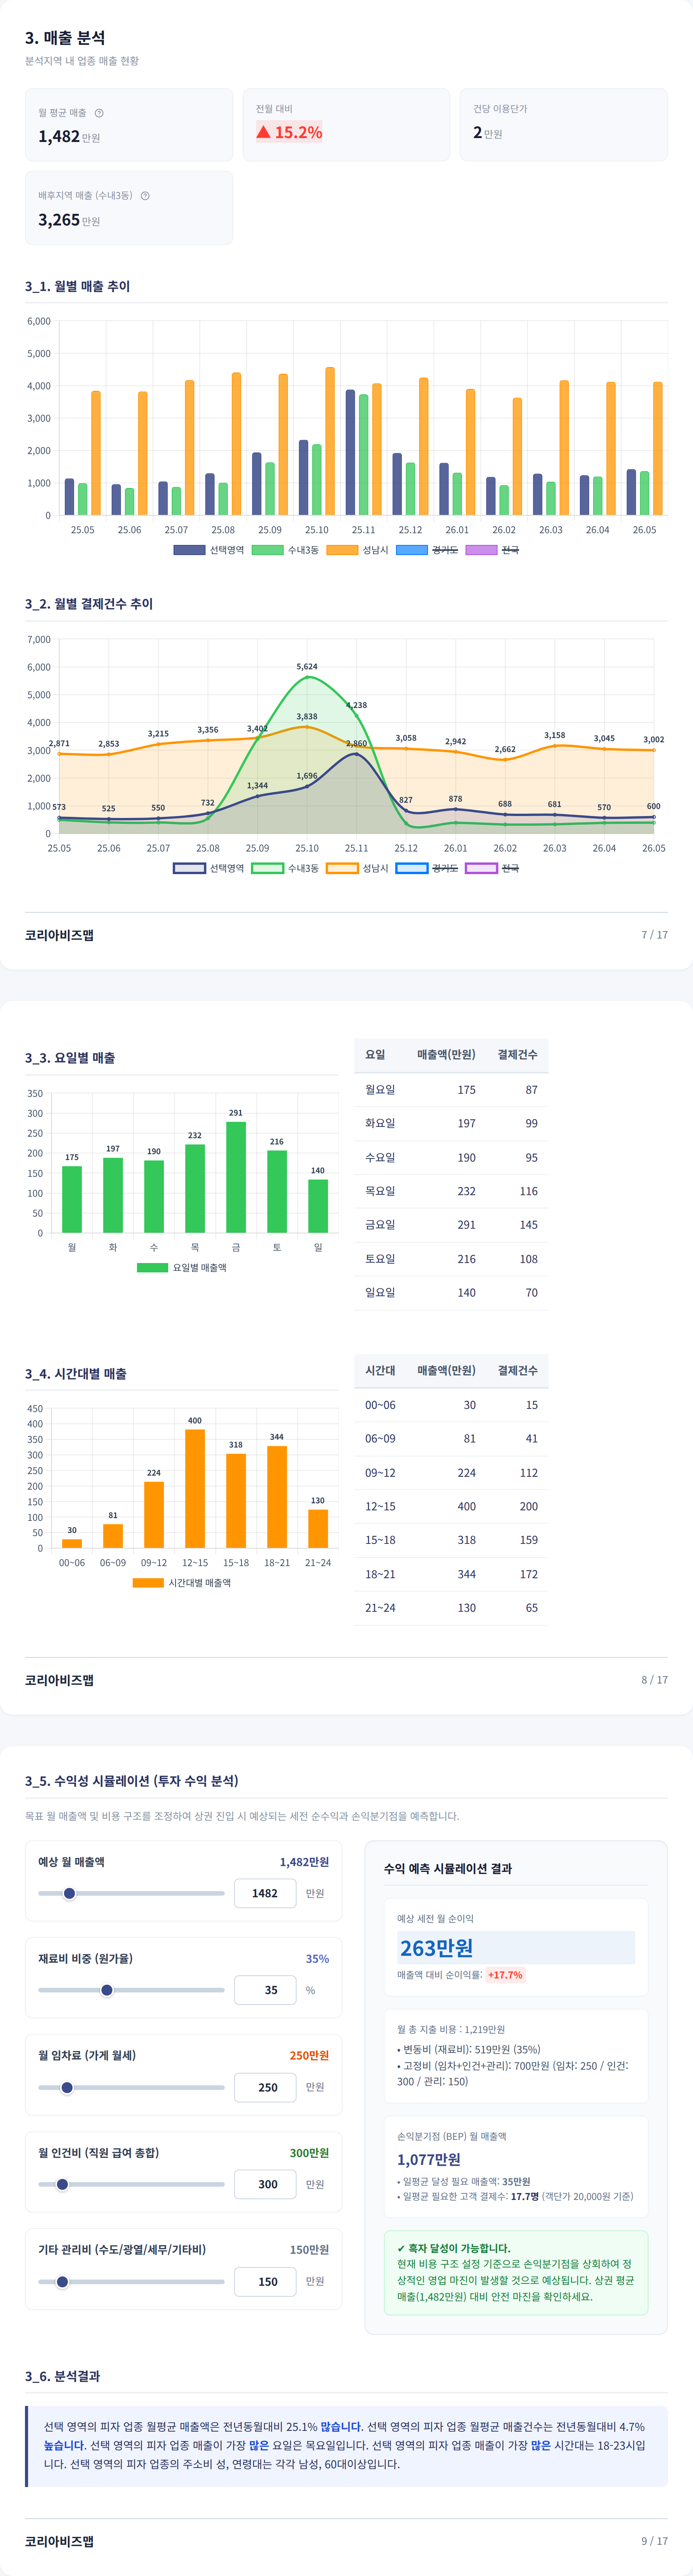Image resolution: width=693 pixels, height=2576 pixels.
Task: Click the 3,265 만원 배후지역 매출 value
Action: click(69, 220)
